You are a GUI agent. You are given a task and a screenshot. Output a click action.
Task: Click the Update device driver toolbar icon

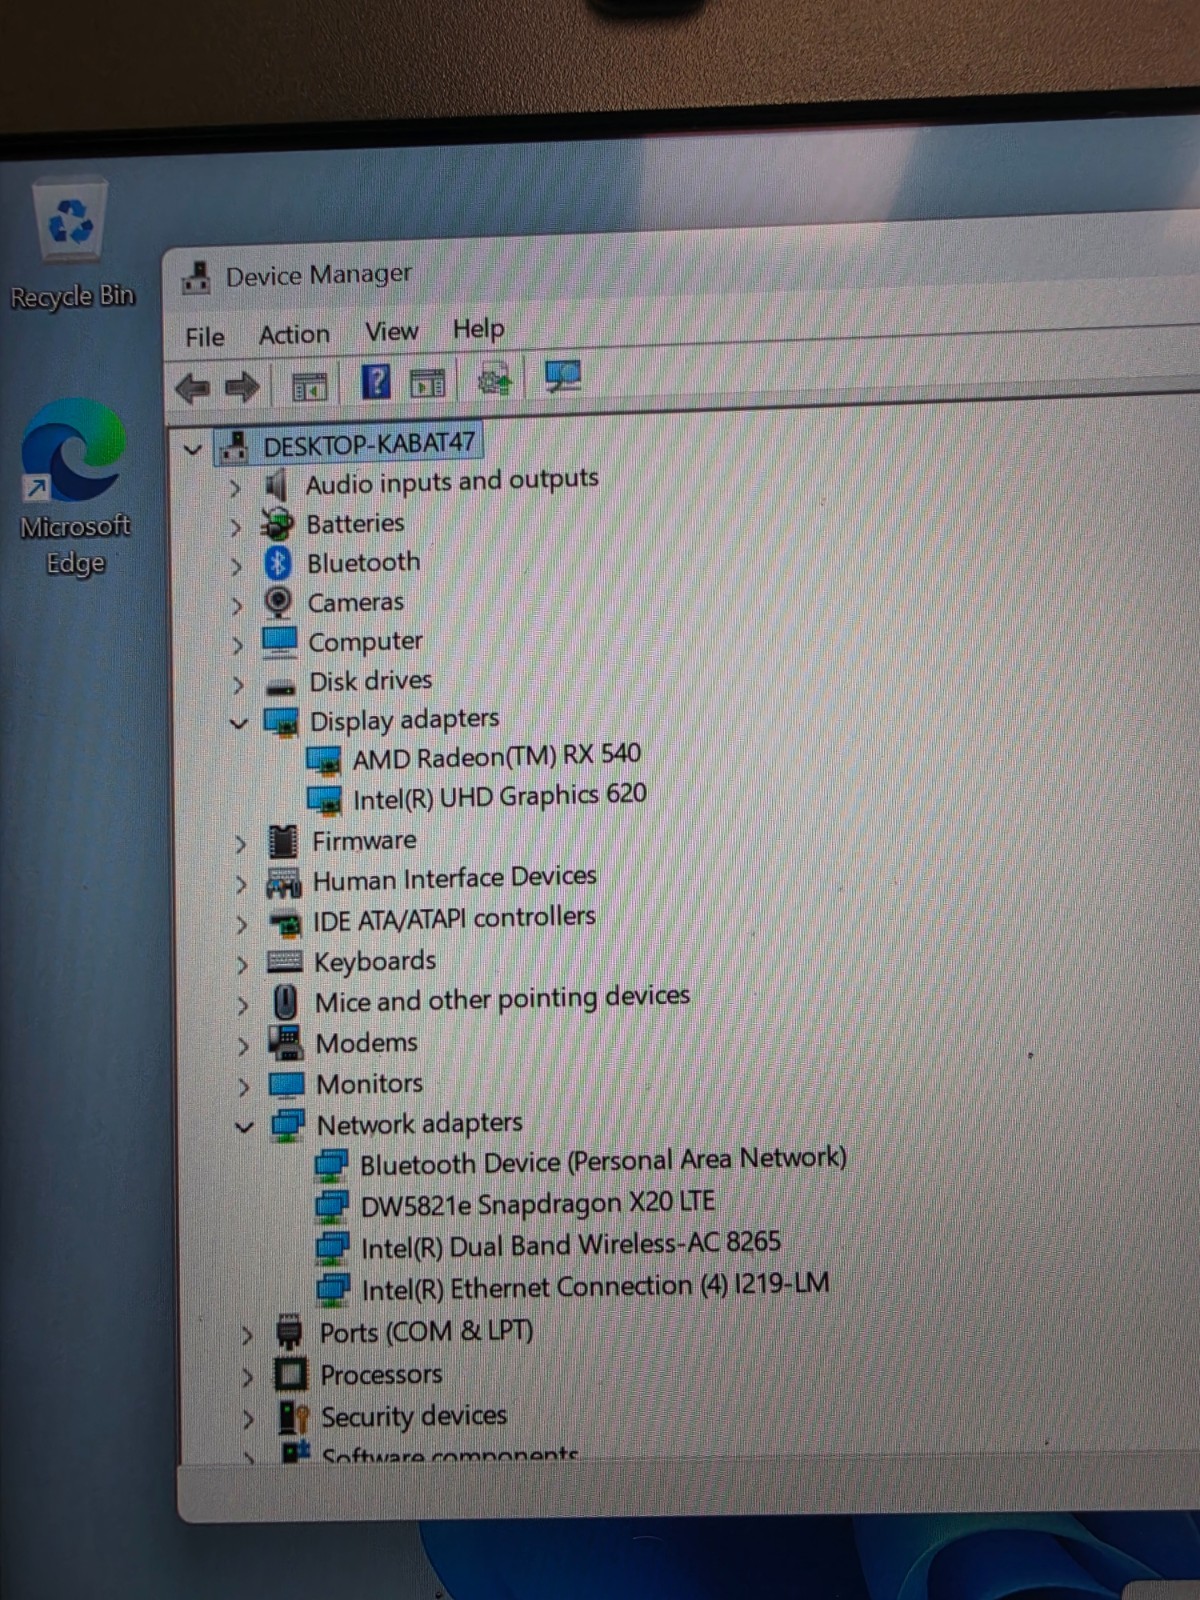pyautogui.click(x=494, y=379)
